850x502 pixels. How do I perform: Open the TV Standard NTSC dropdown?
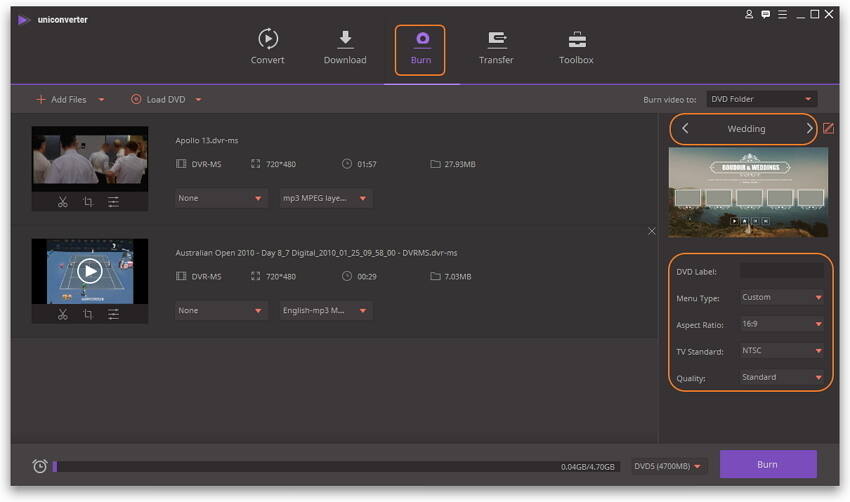tap(782, 350)
